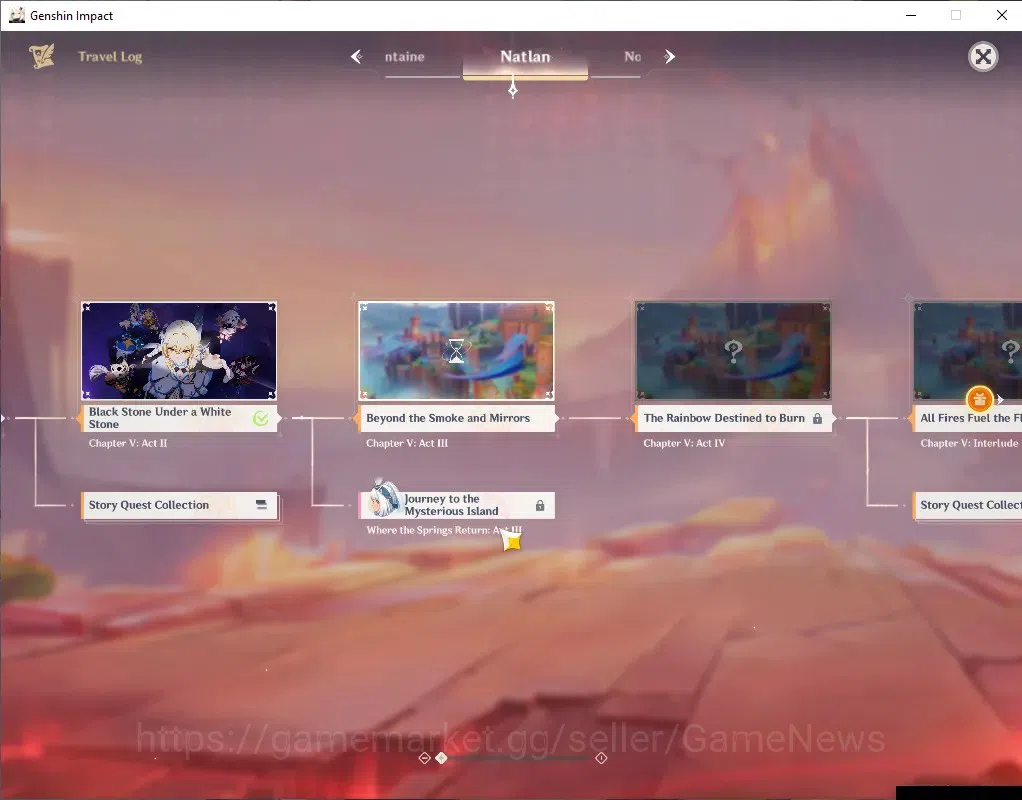Click hourglass icon on Beyond the Smoke thumbnail
The height and width of the screenshot is (800, 1022).
click(x=456, y=351)
